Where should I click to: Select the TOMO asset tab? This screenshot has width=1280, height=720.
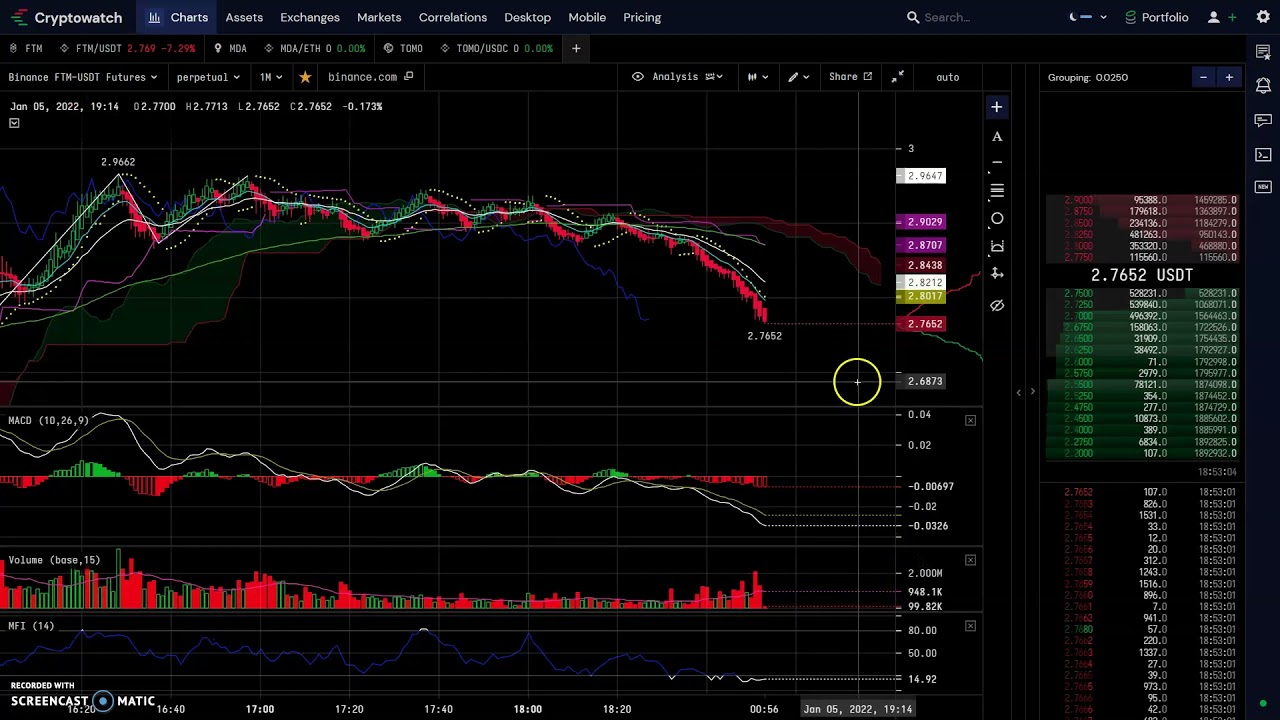404,48
